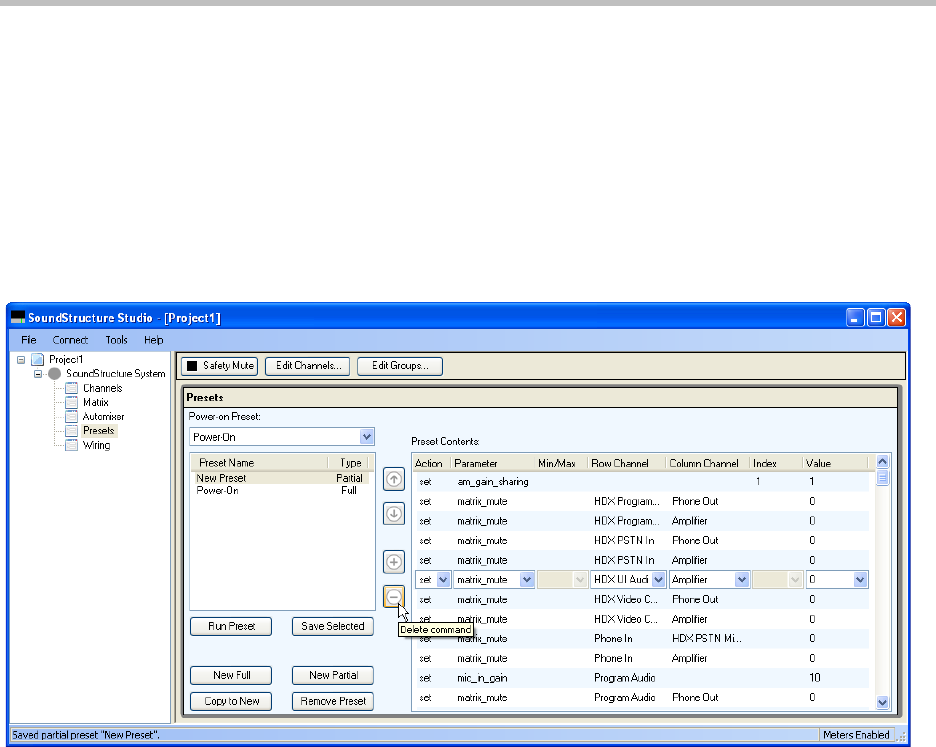Click the delete command minus icon
Image resolution: width=936 pixels, height=747 pixels.
pos(394,596)
